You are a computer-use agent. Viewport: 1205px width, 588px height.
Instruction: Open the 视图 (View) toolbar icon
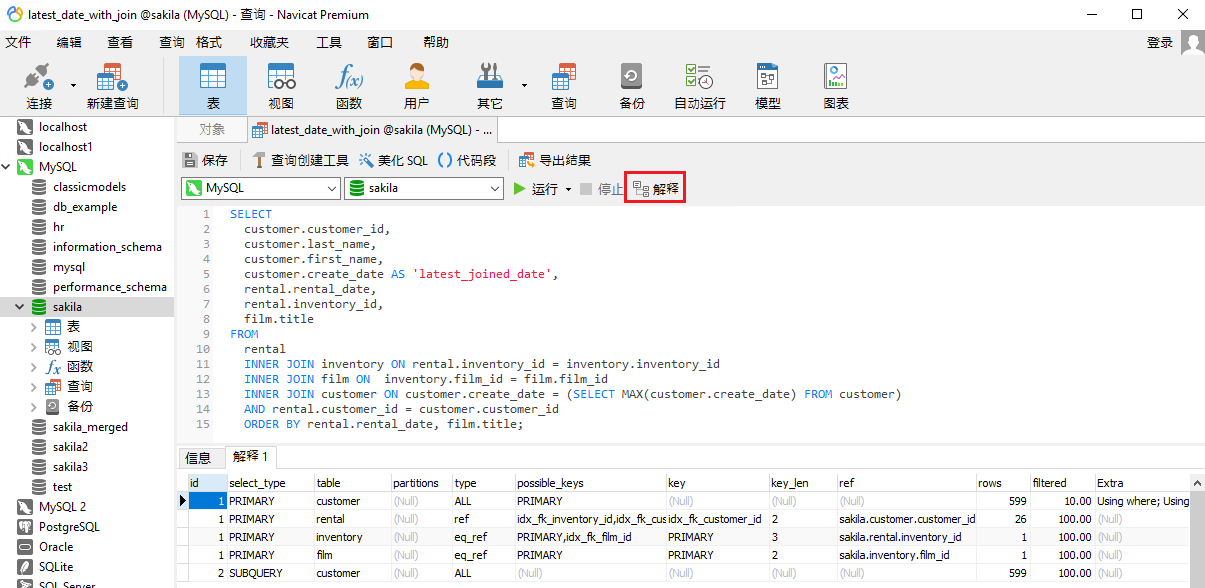(281, 85)
